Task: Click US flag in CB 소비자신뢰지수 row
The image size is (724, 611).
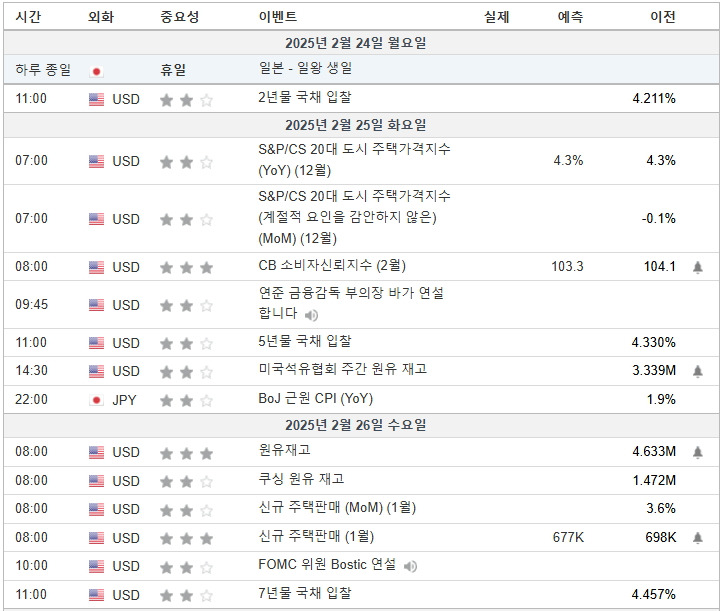Action: click(x=96, y=267)
